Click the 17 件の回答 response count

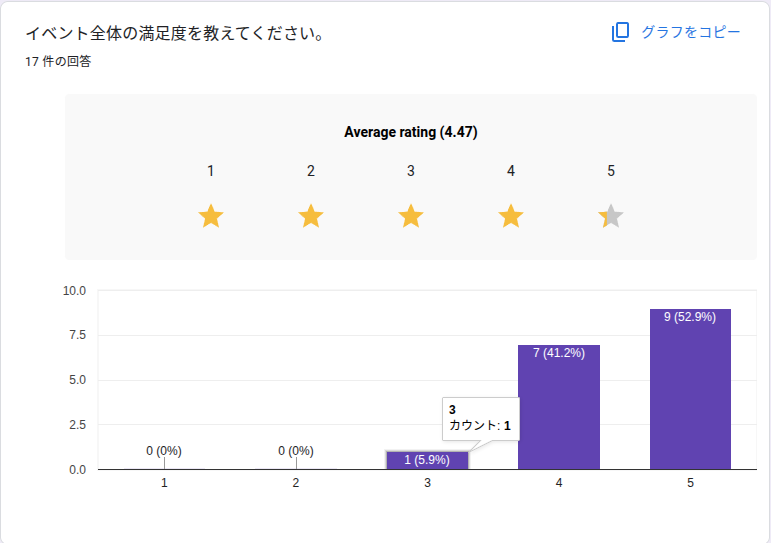(x=59, y=62)
